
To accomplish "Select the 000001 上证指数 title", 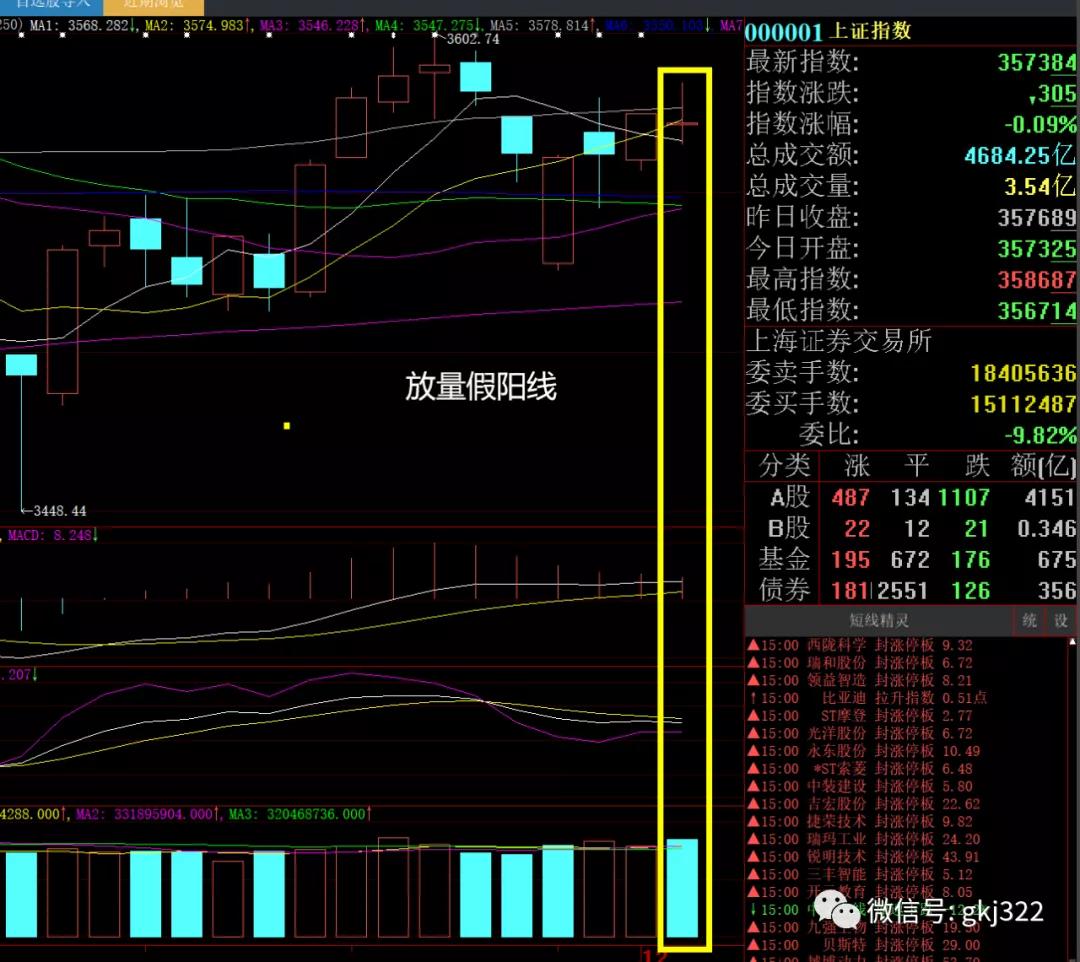I will point(829,32).
